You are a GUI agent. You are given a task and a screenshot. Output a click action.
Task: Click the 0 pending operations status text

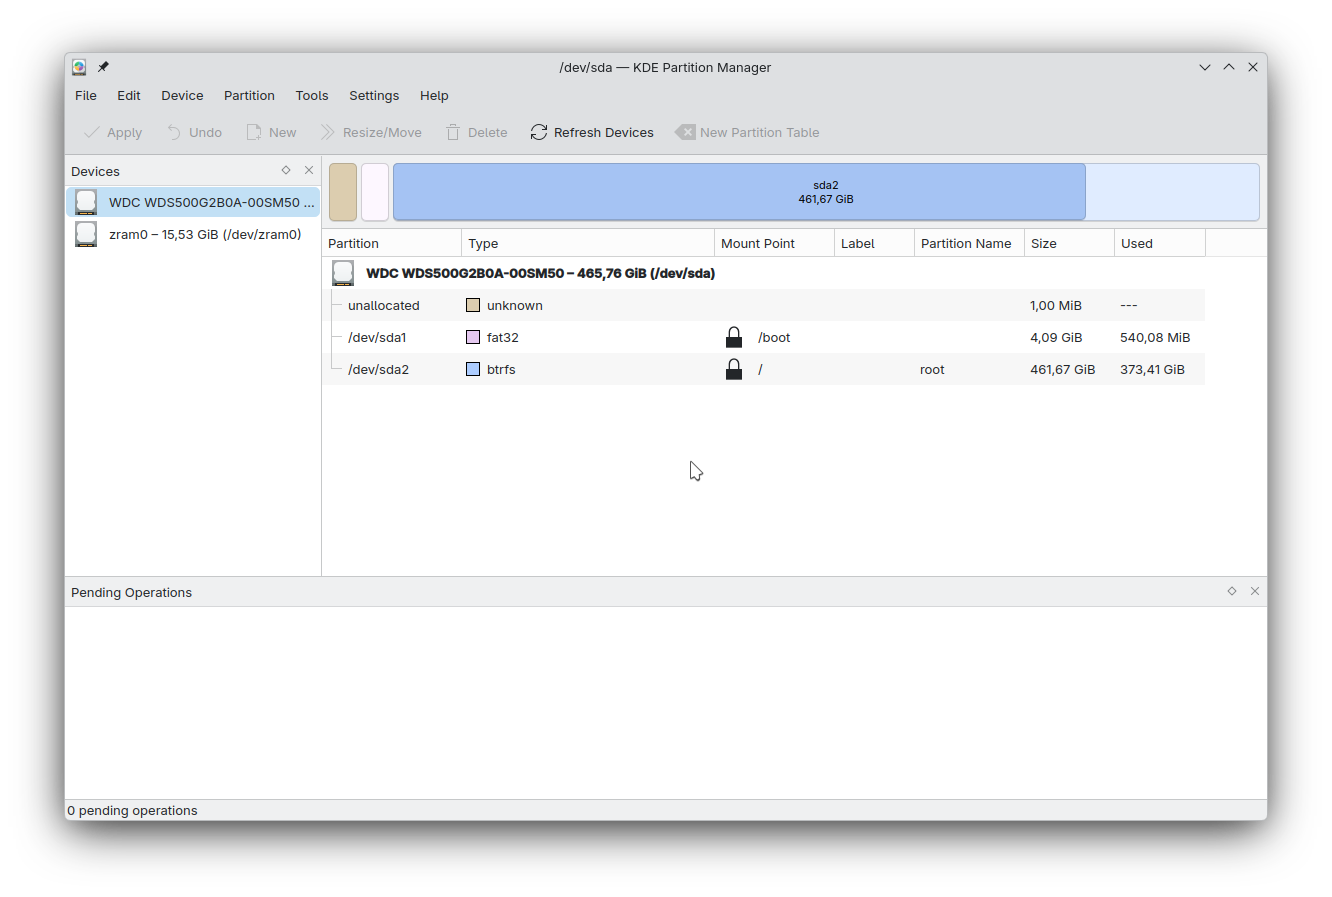pos(132,810)
